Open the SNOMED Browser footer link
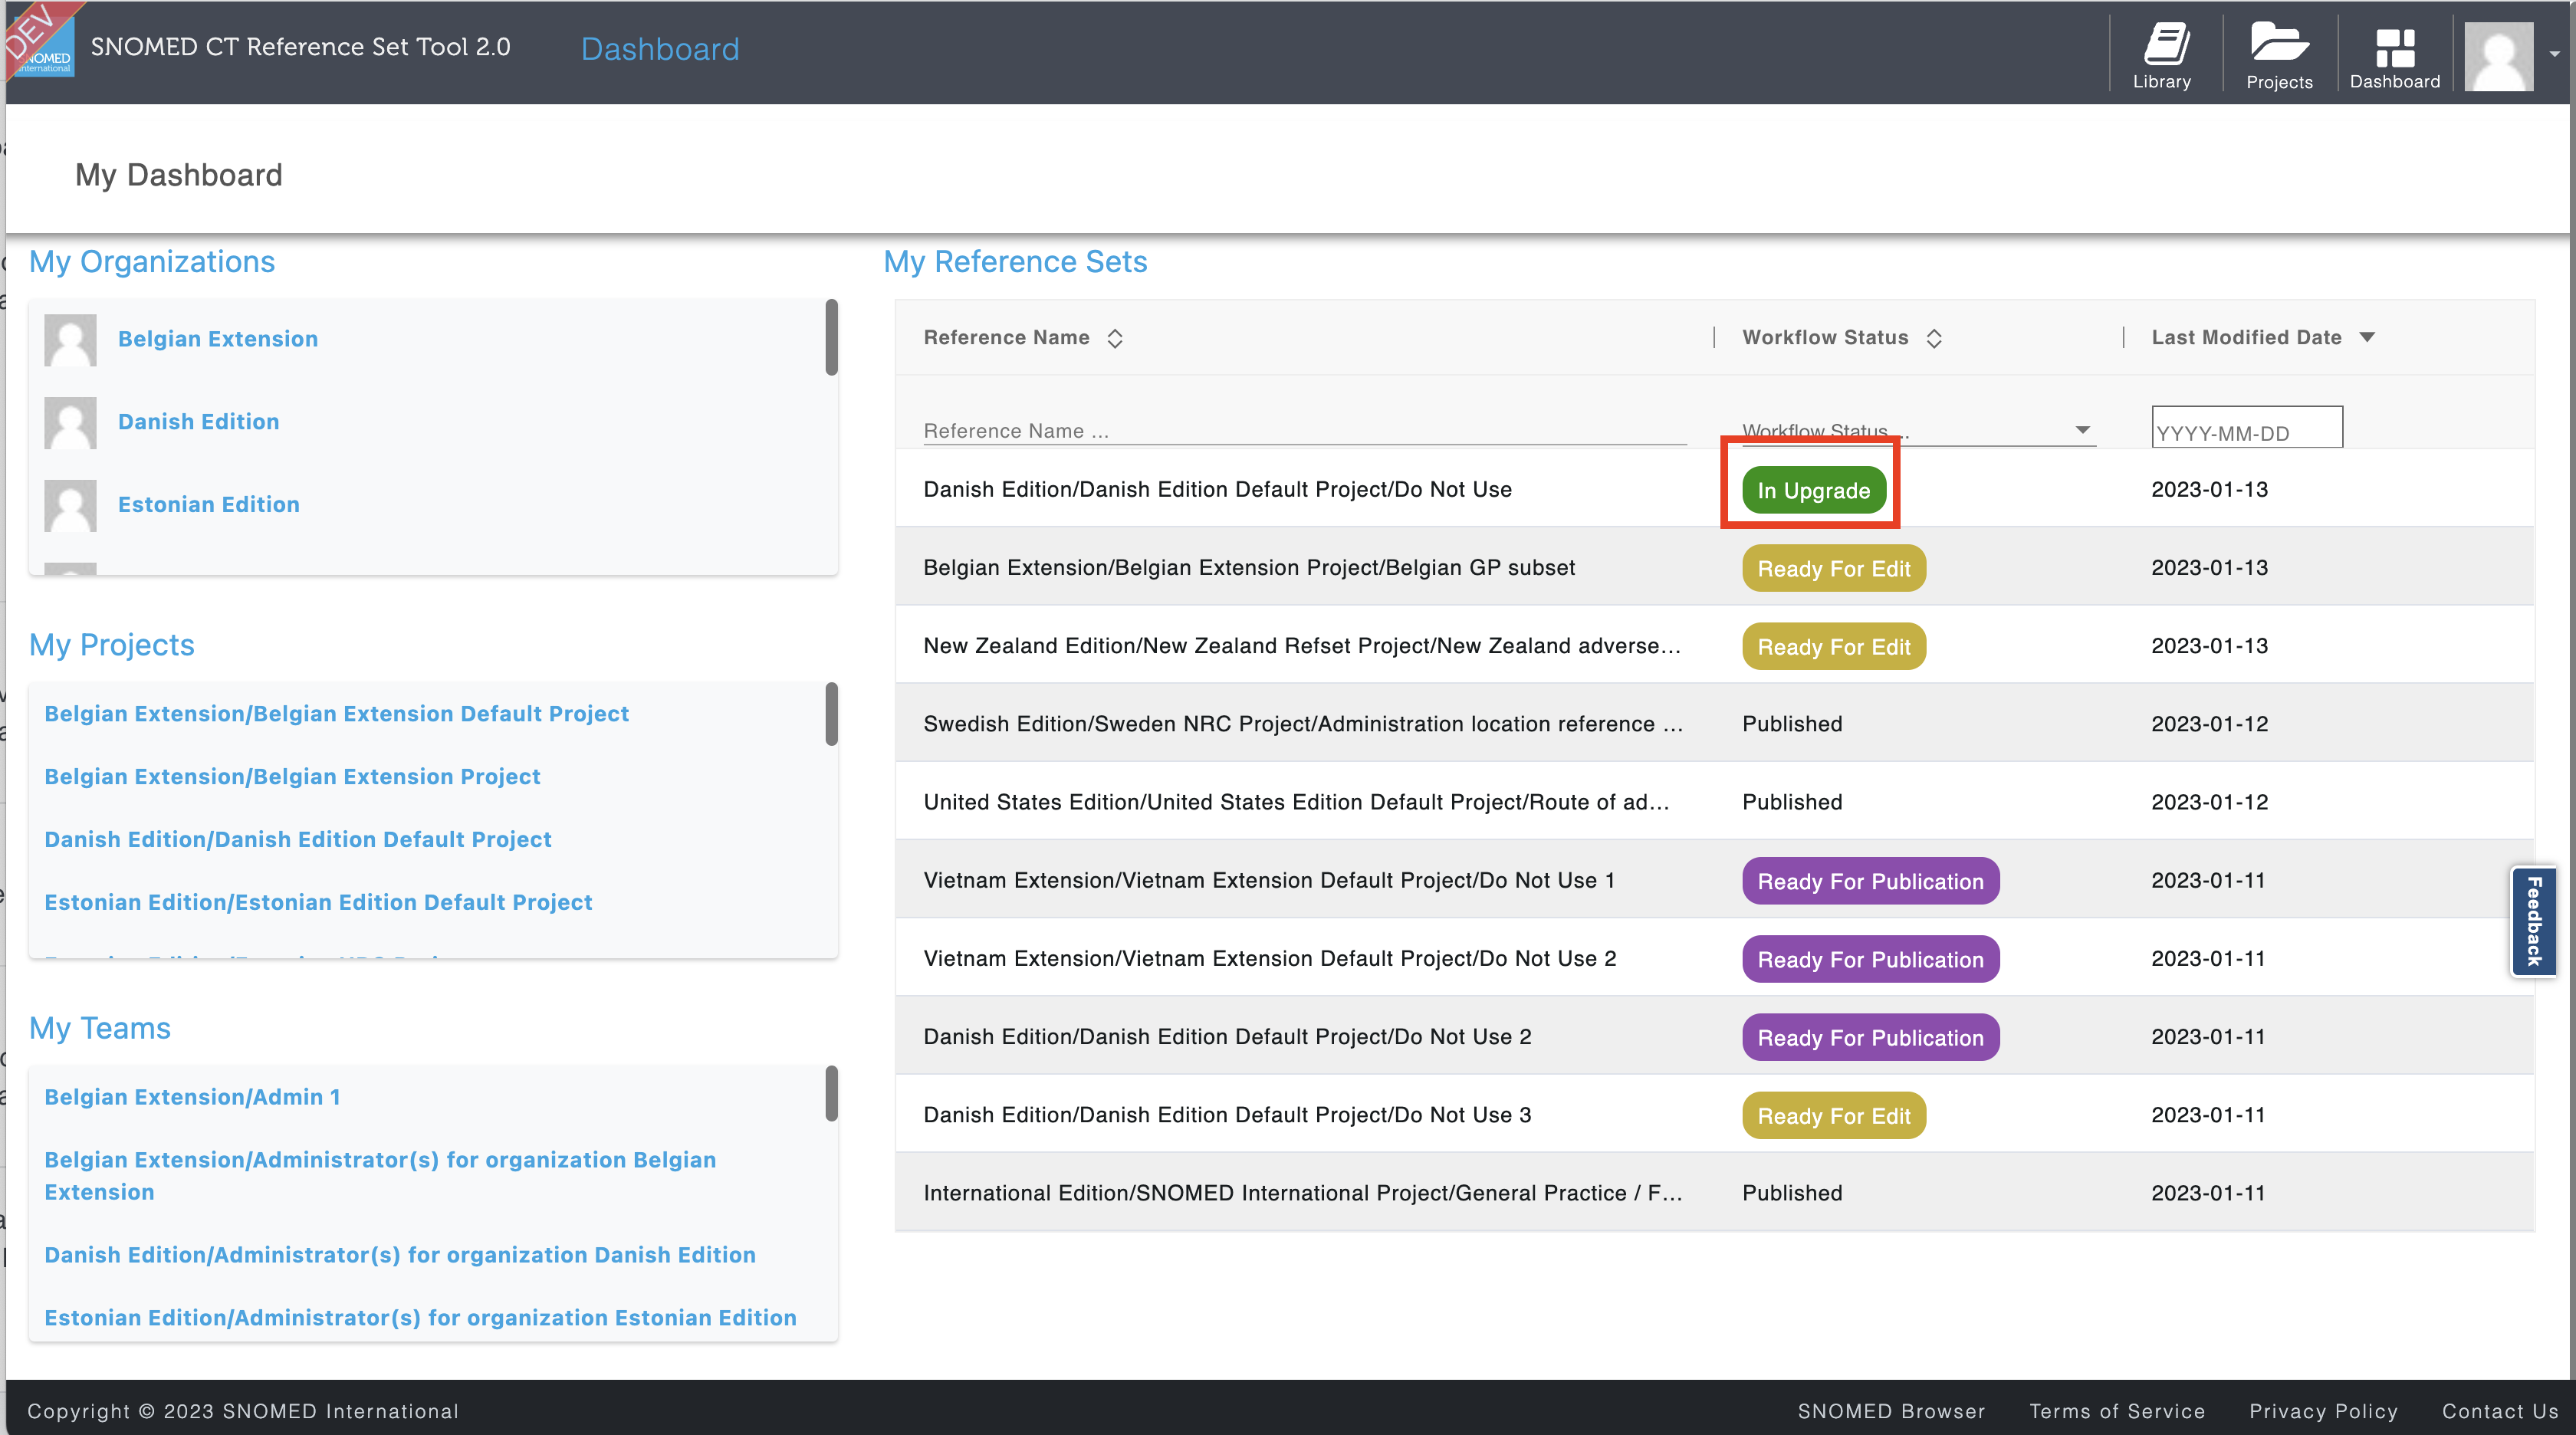This screenshot has height=1435, width=2576. (x=1891, y=1411)
